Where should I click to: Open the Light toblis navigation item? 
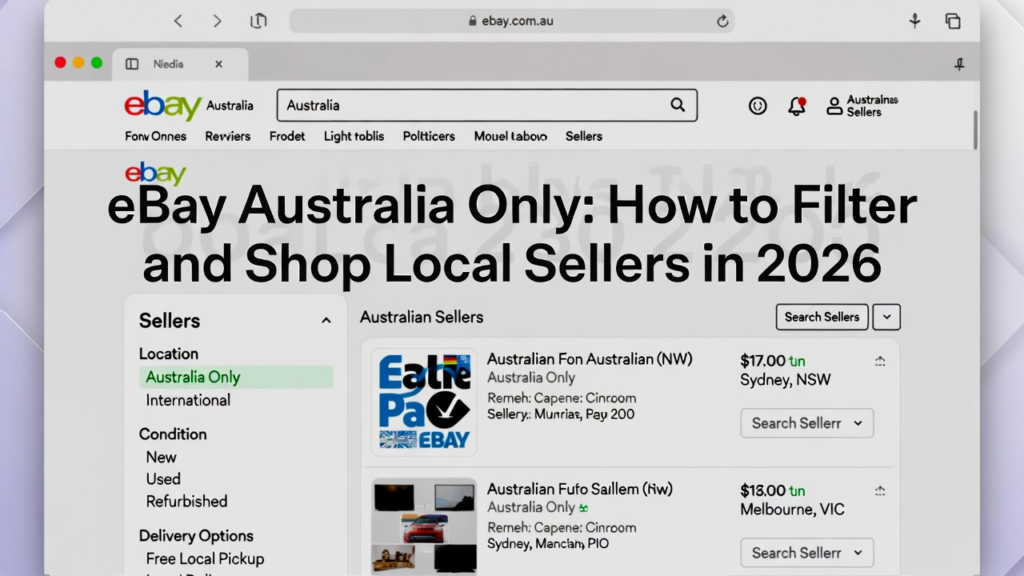pyautogui.click(x=353, y=136)
